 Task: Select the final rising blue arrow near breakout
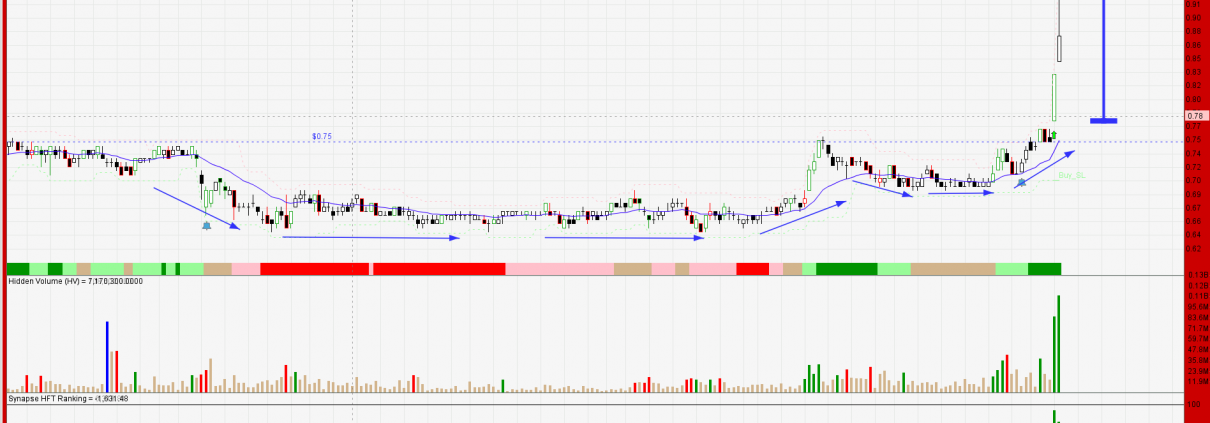click(1043, 167)
